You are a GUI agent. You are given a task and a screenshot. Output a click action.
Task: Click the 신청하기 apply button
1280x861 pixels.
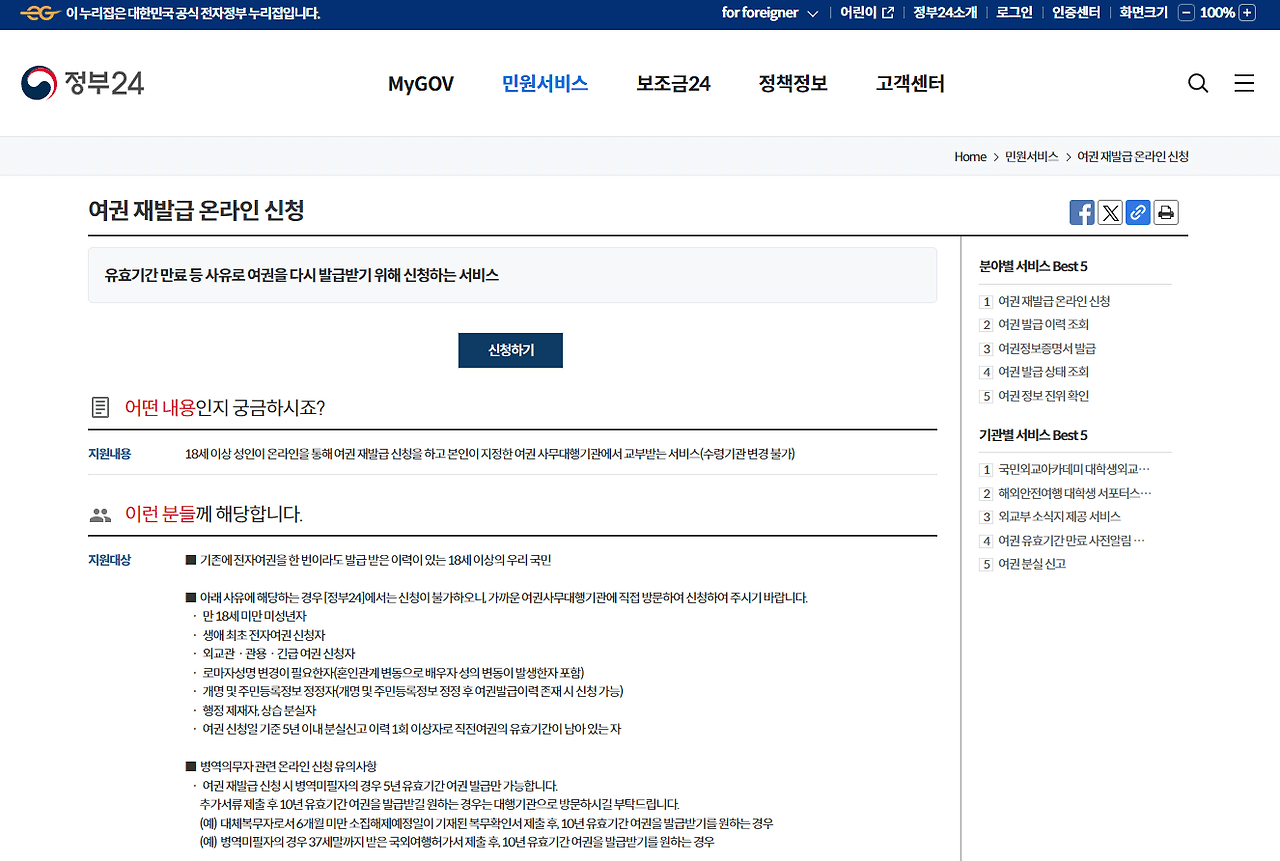[x=510, y=350]
